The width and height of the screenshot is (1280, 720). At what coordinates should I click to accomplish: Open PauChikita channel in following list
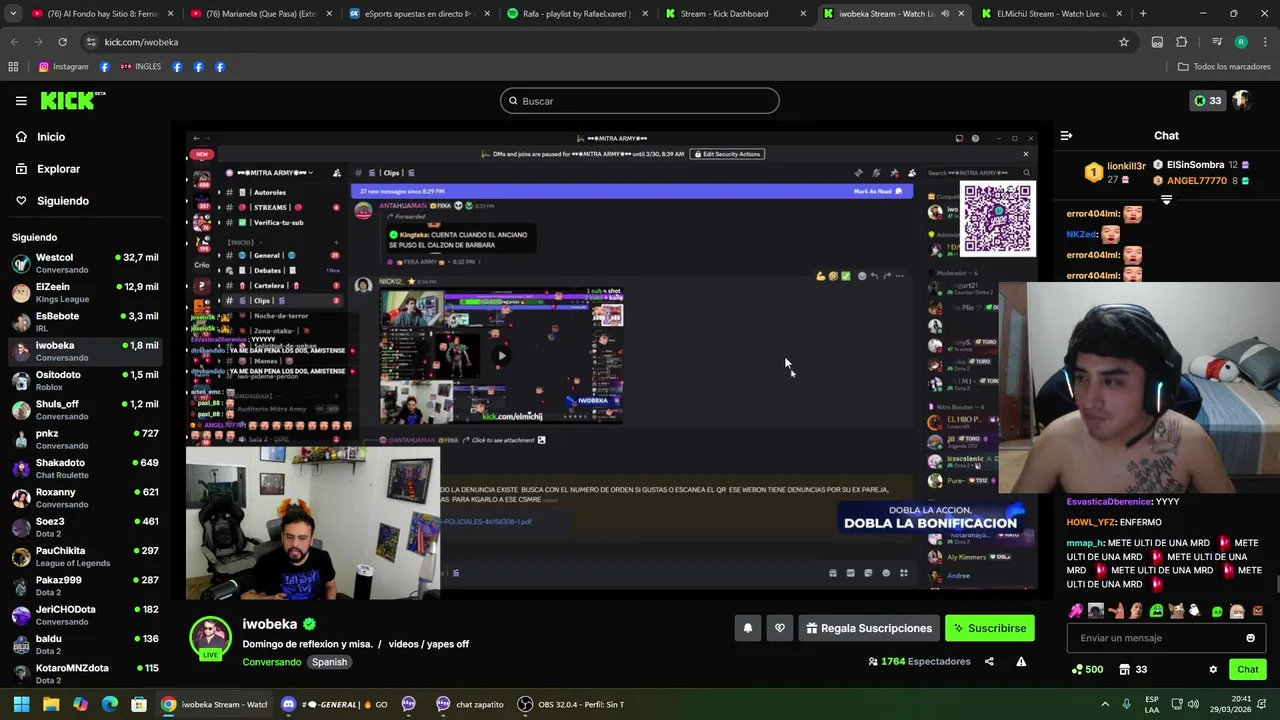tap(85, 556)
